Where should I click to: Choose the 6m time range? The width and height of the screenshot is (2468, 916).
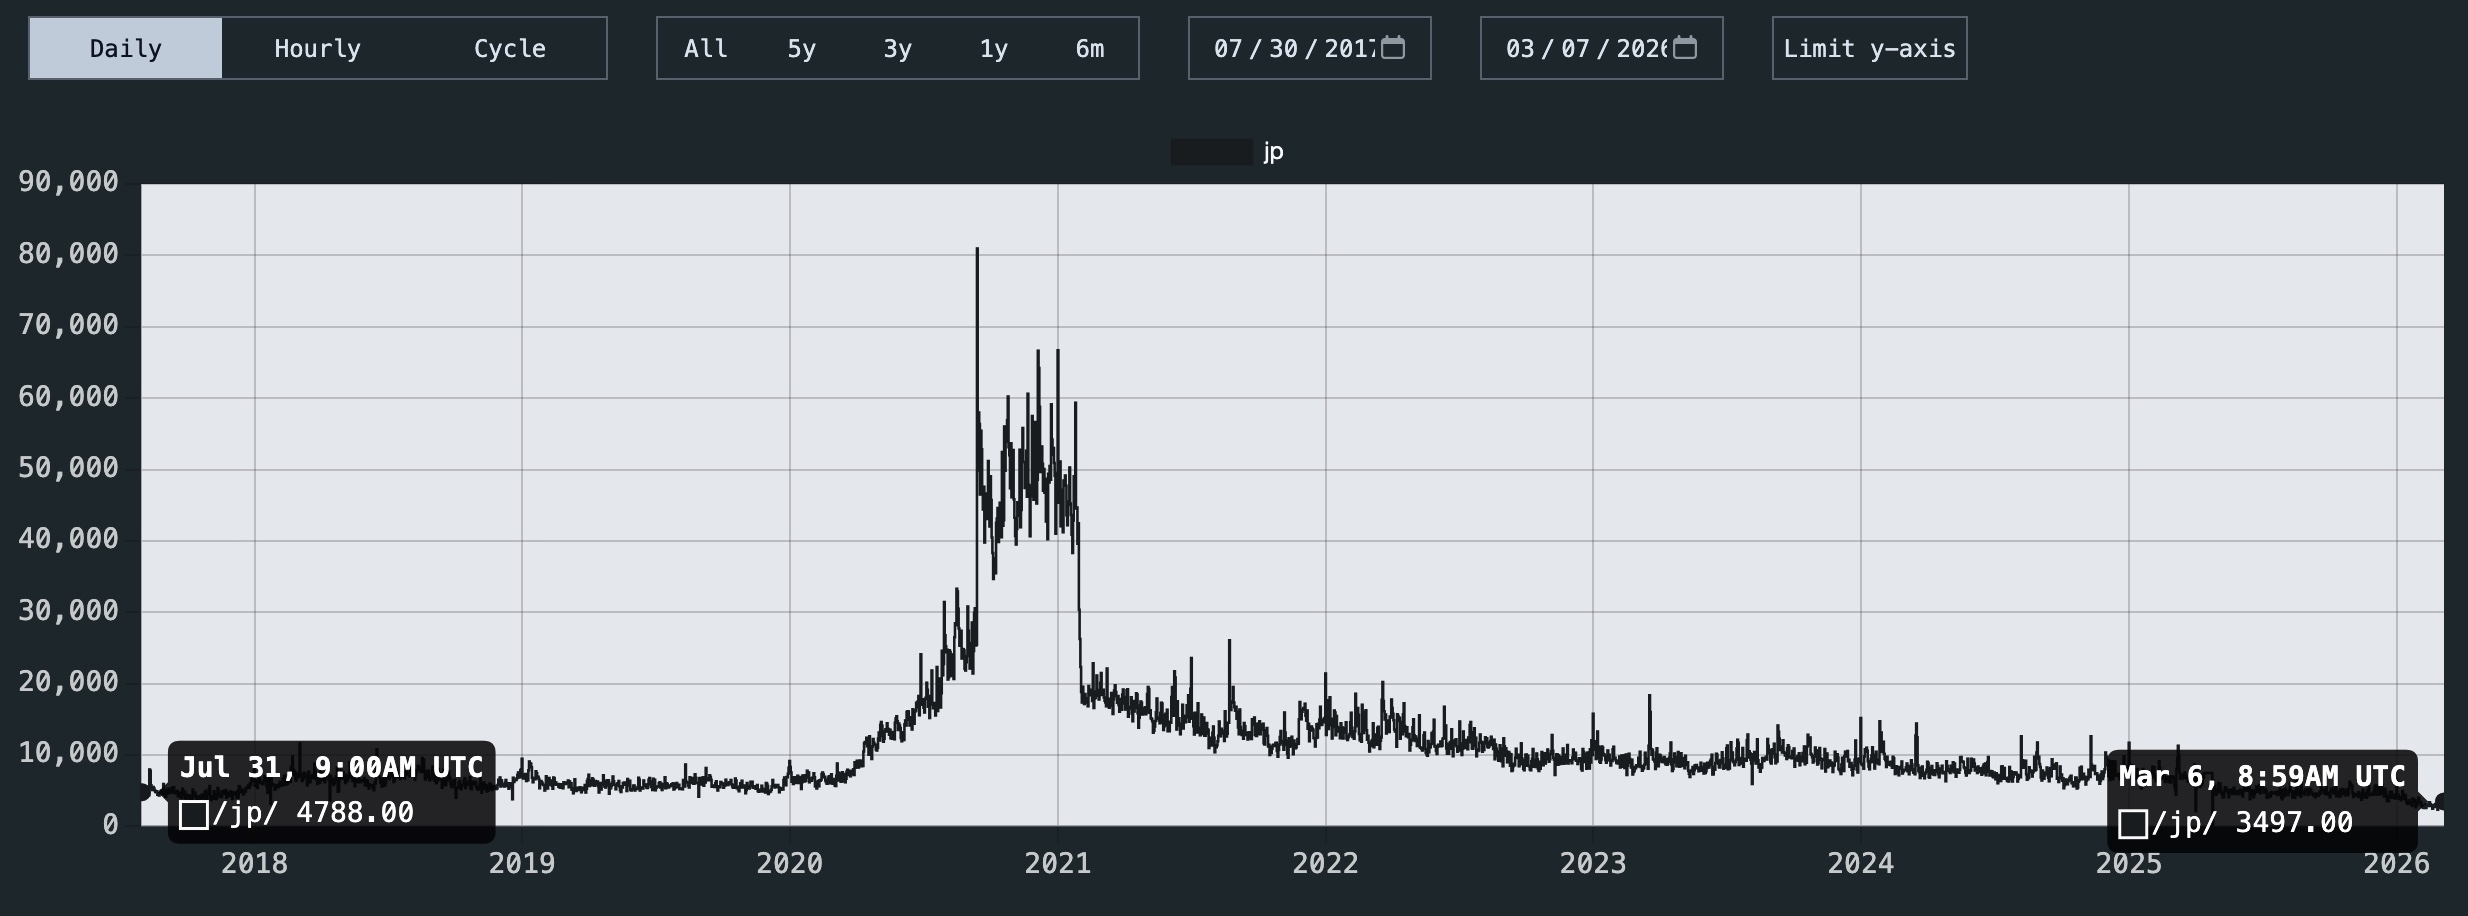click(1089, 48)
